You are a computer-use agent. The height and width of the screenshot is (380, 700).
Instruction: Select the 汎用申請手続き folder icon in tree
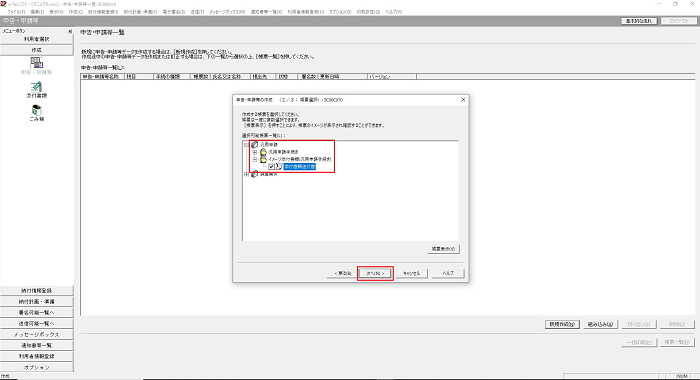pos(263,152)
